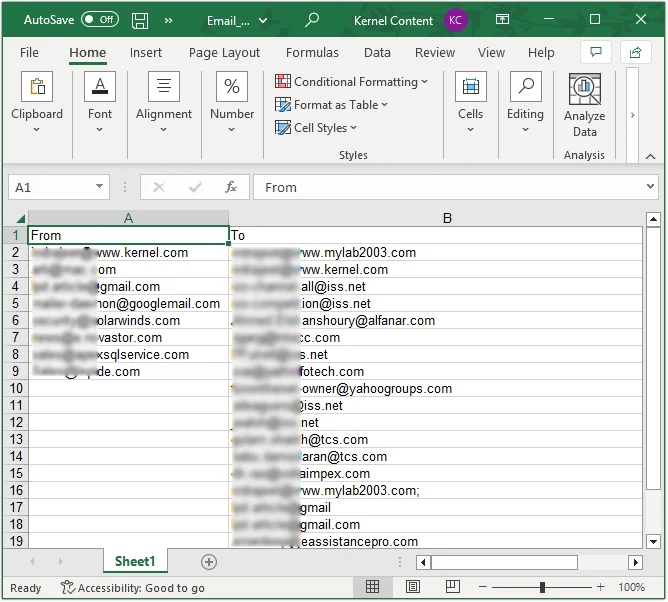Switch to the Review tab

coord(435,52)
